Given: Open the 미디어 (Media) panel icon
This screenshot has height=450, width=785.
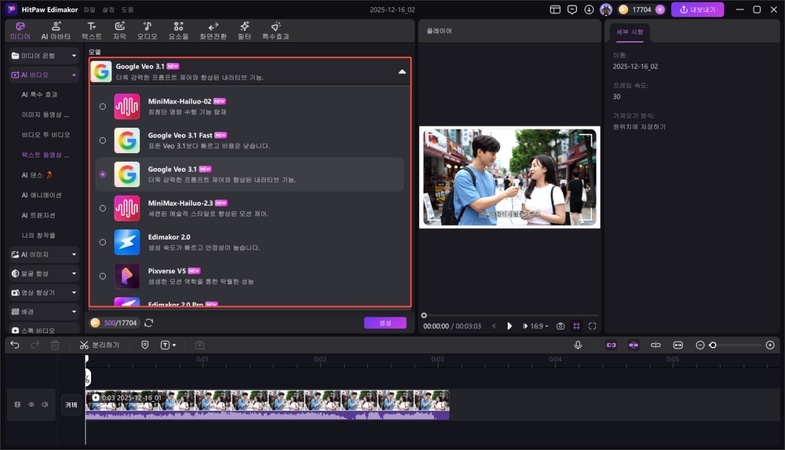Looking at the screenshot, I should [21, 31].
